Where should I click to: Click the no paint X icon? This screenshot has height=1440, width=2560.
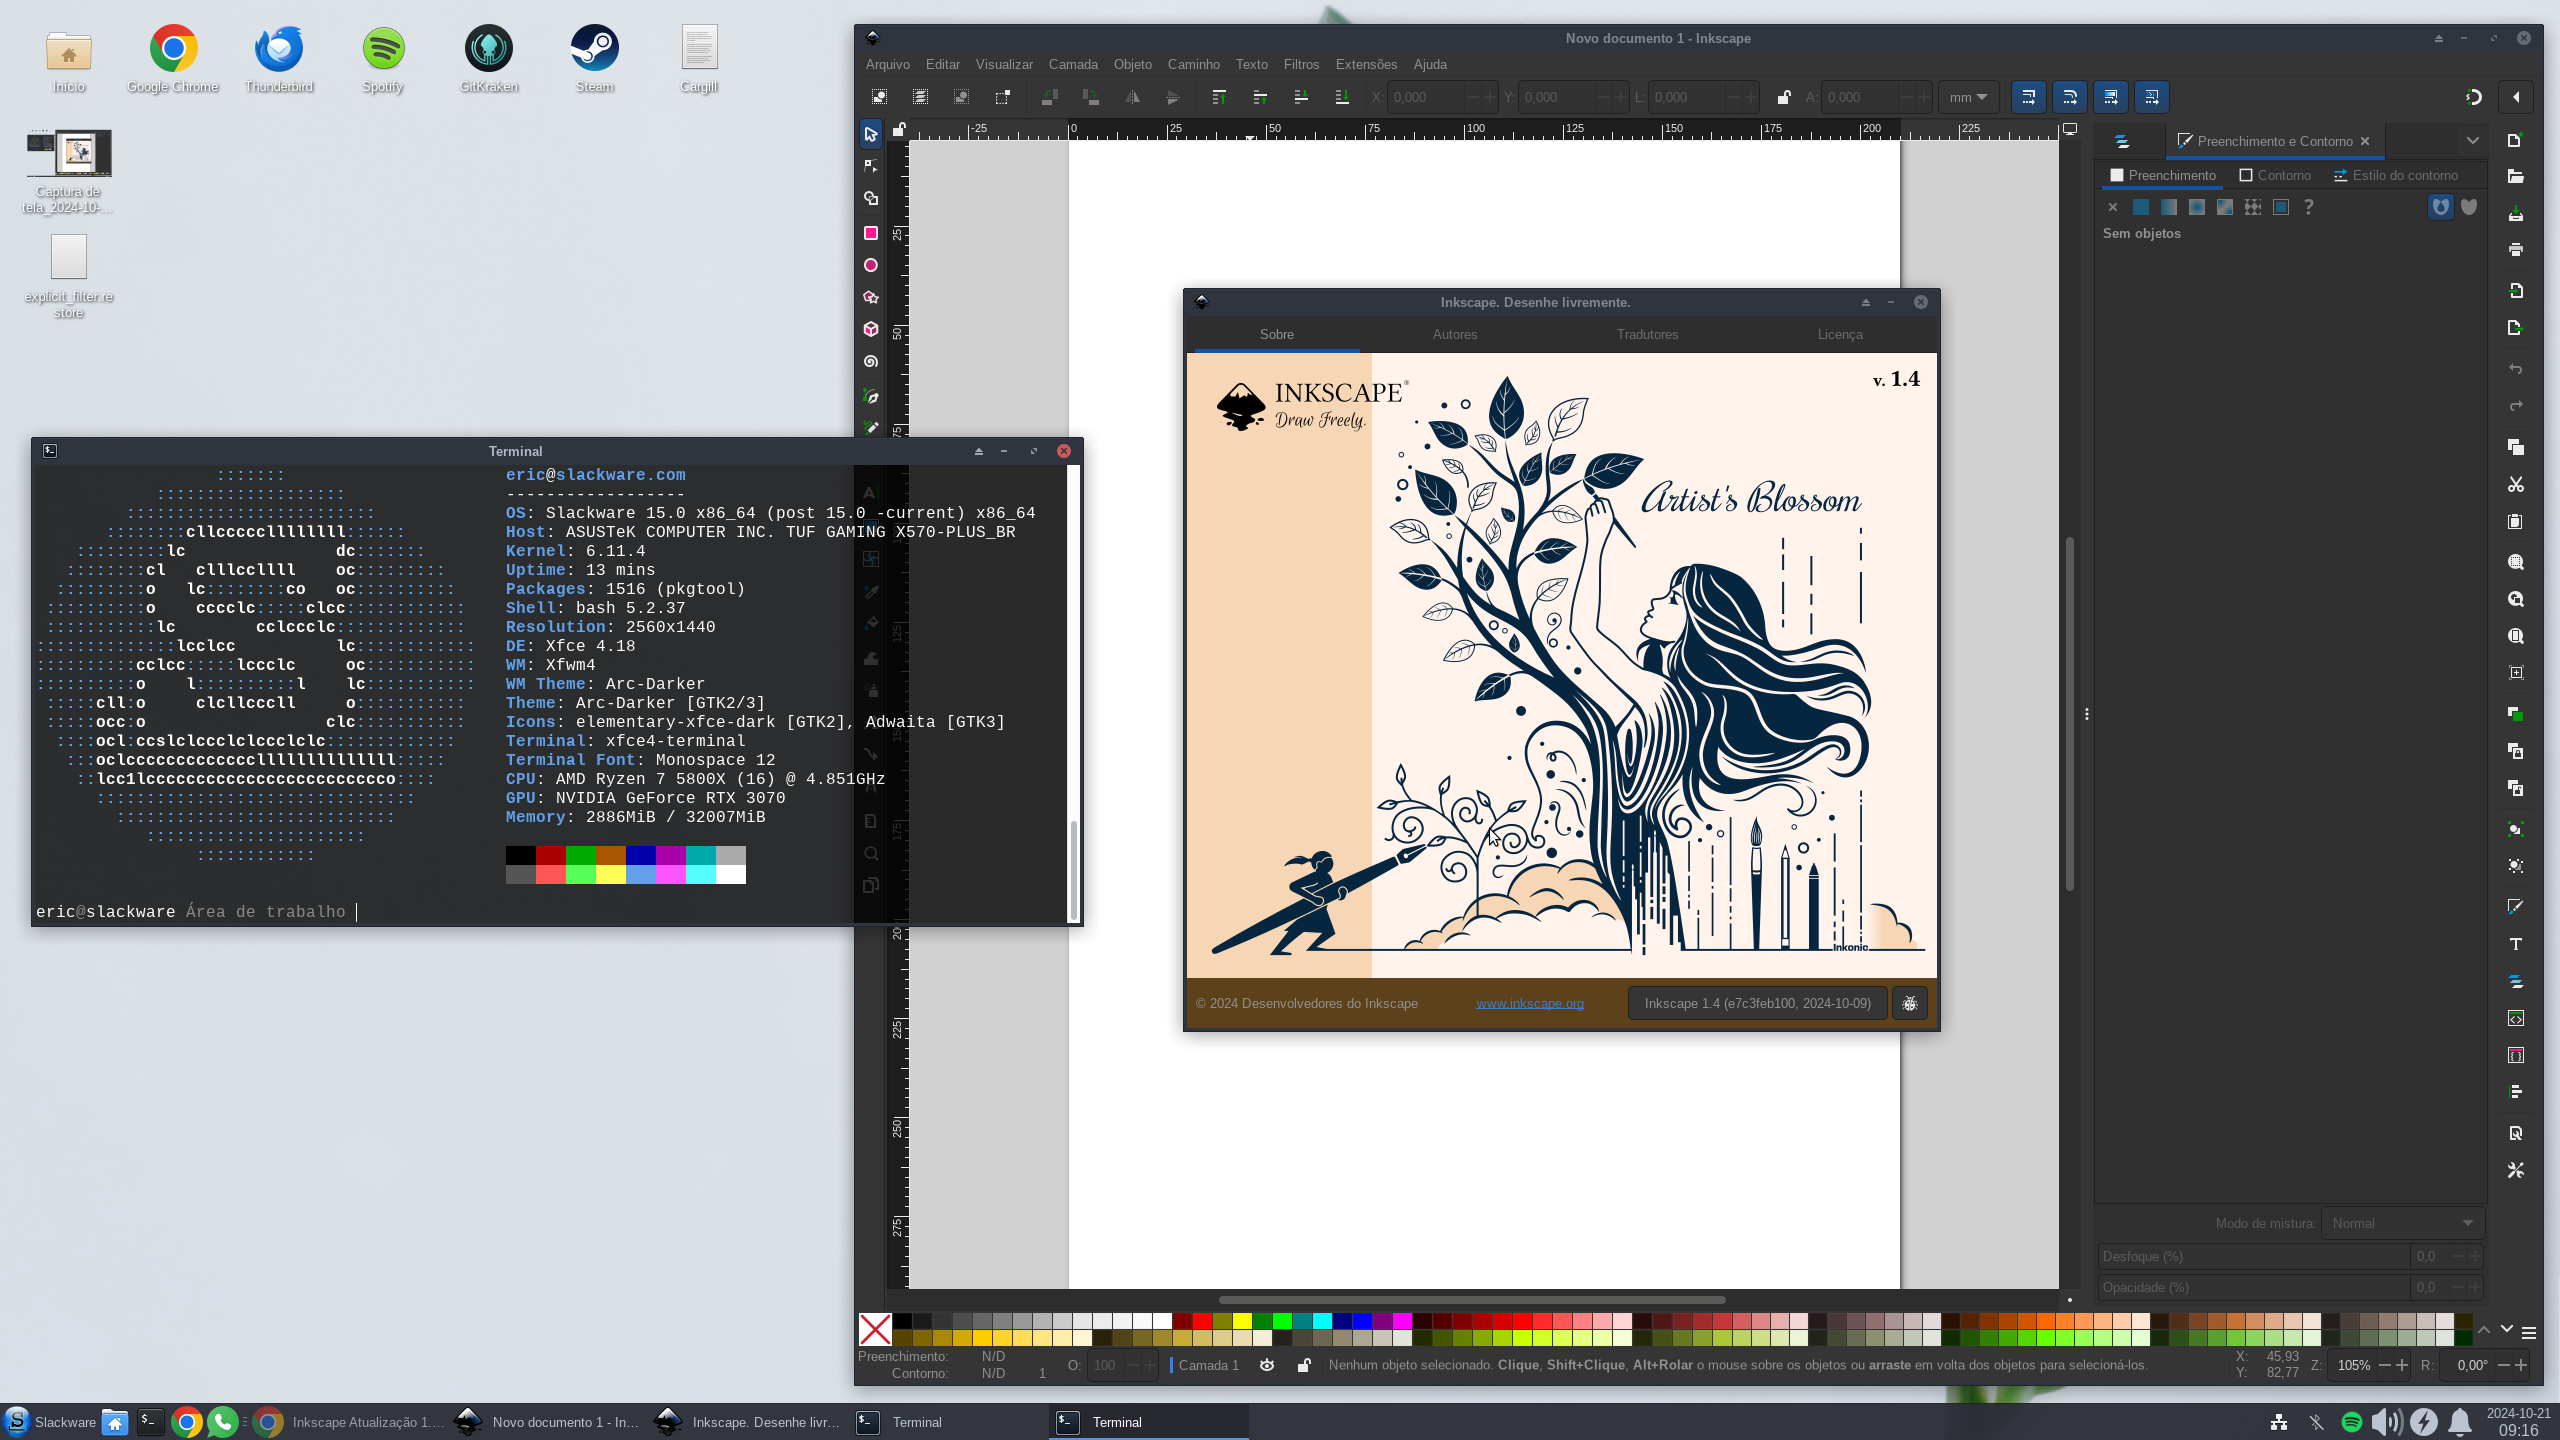[2113, 207]
